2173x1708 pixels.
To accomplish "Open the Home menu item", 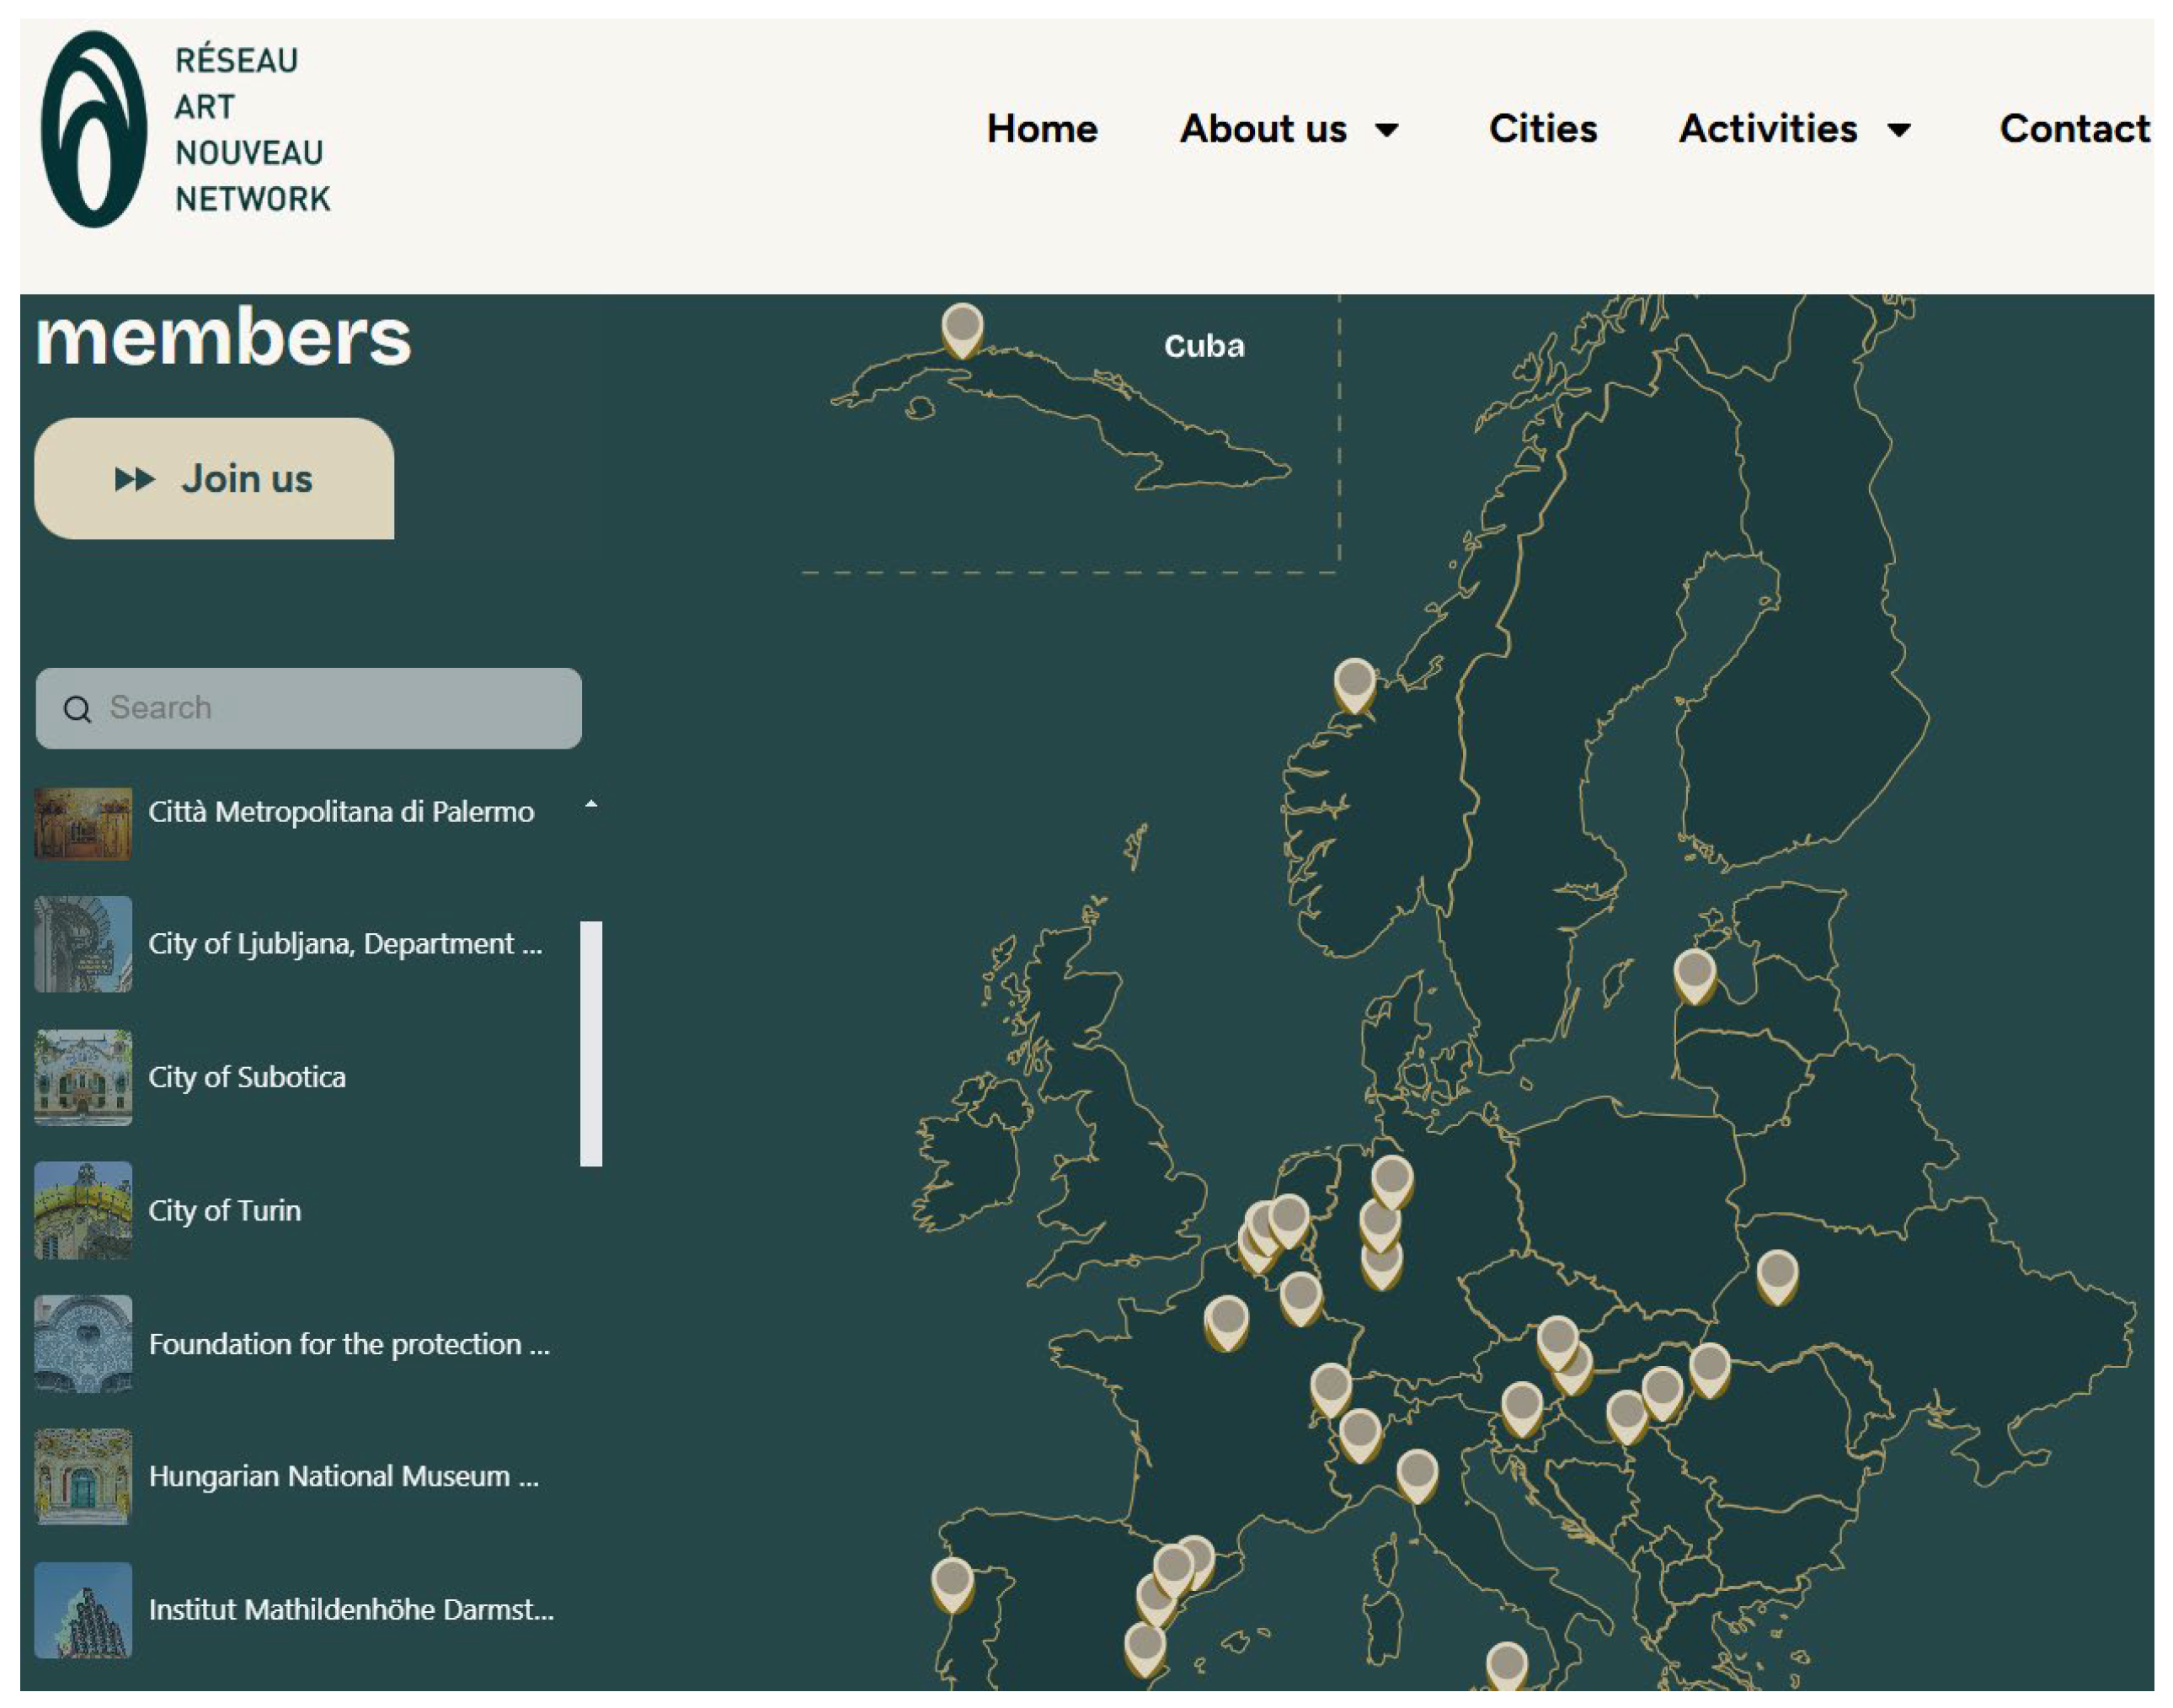I will point(1041,129).
